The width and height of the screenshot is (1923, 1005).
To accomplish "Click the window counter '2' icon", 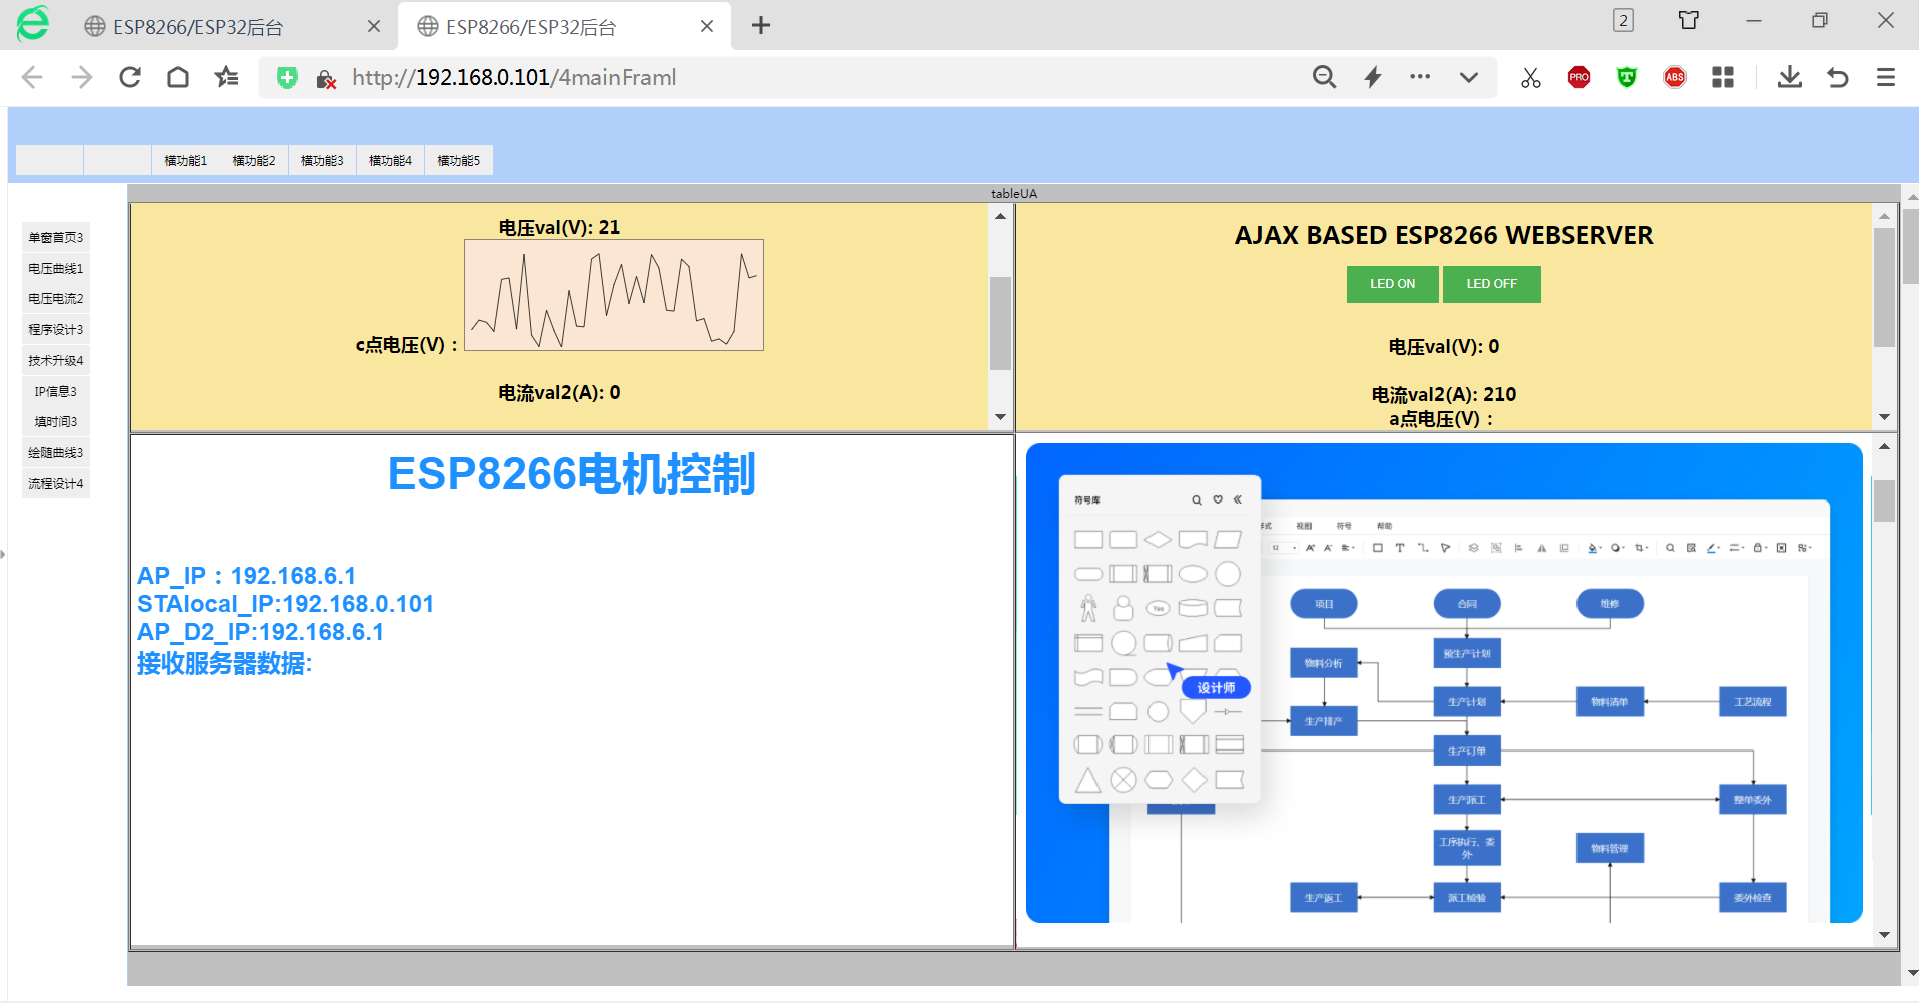I will tap(1624, 20).
